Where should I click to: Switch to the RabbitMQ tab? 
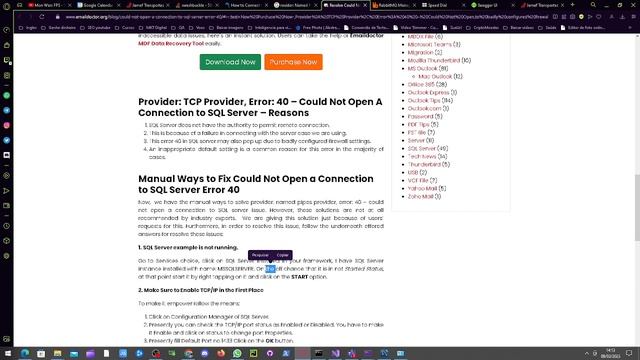click(393, 5)
